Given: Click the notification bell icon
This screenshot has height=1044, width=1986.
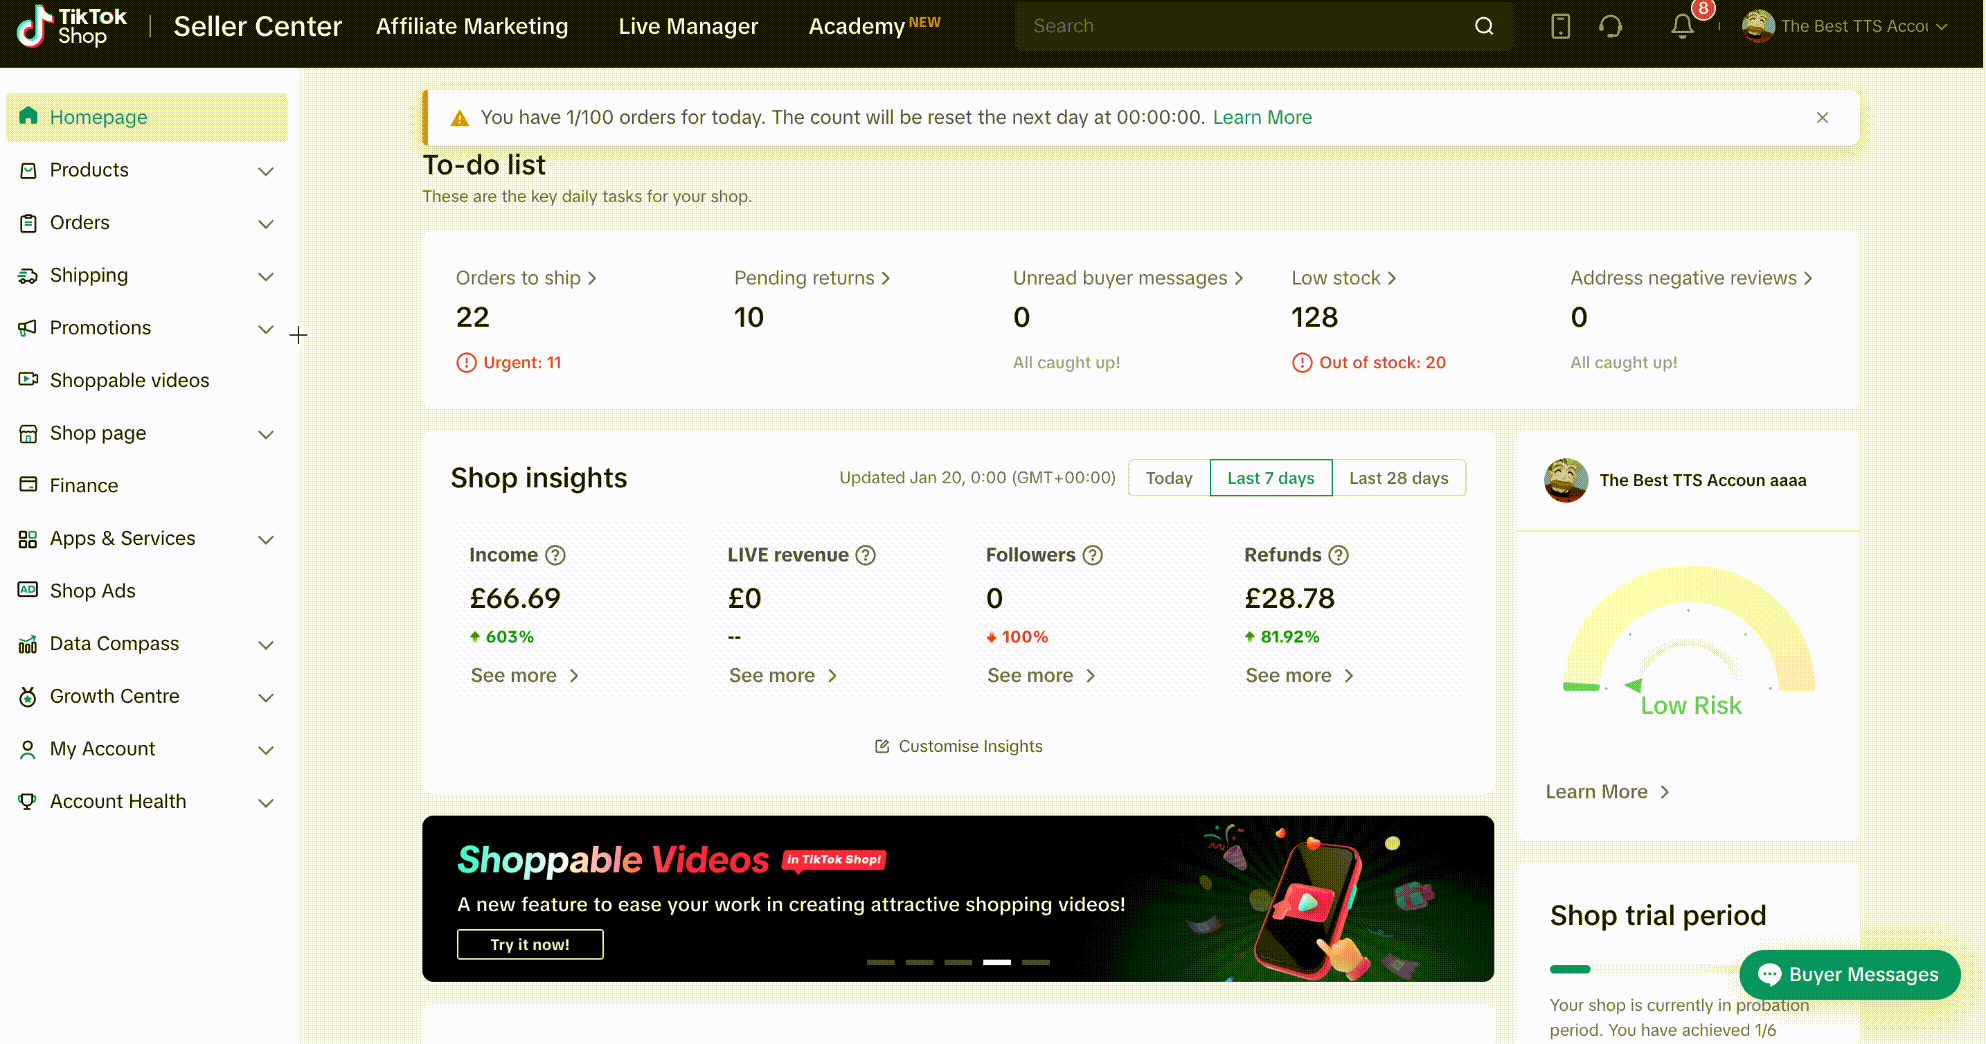Looking at the screenshot, I should (x=1682, y=27).
